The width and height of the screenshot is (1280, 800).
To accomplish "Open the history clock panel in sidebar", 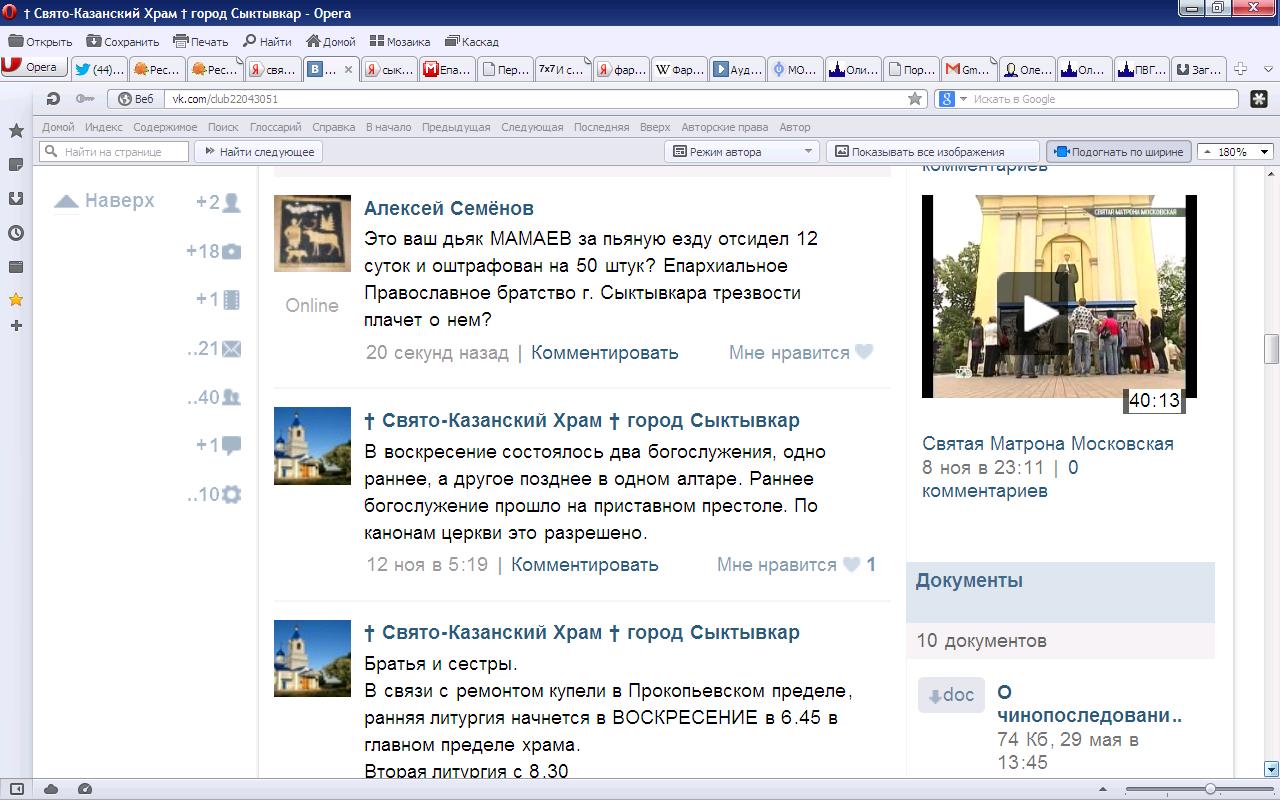I will pos(16,233).
